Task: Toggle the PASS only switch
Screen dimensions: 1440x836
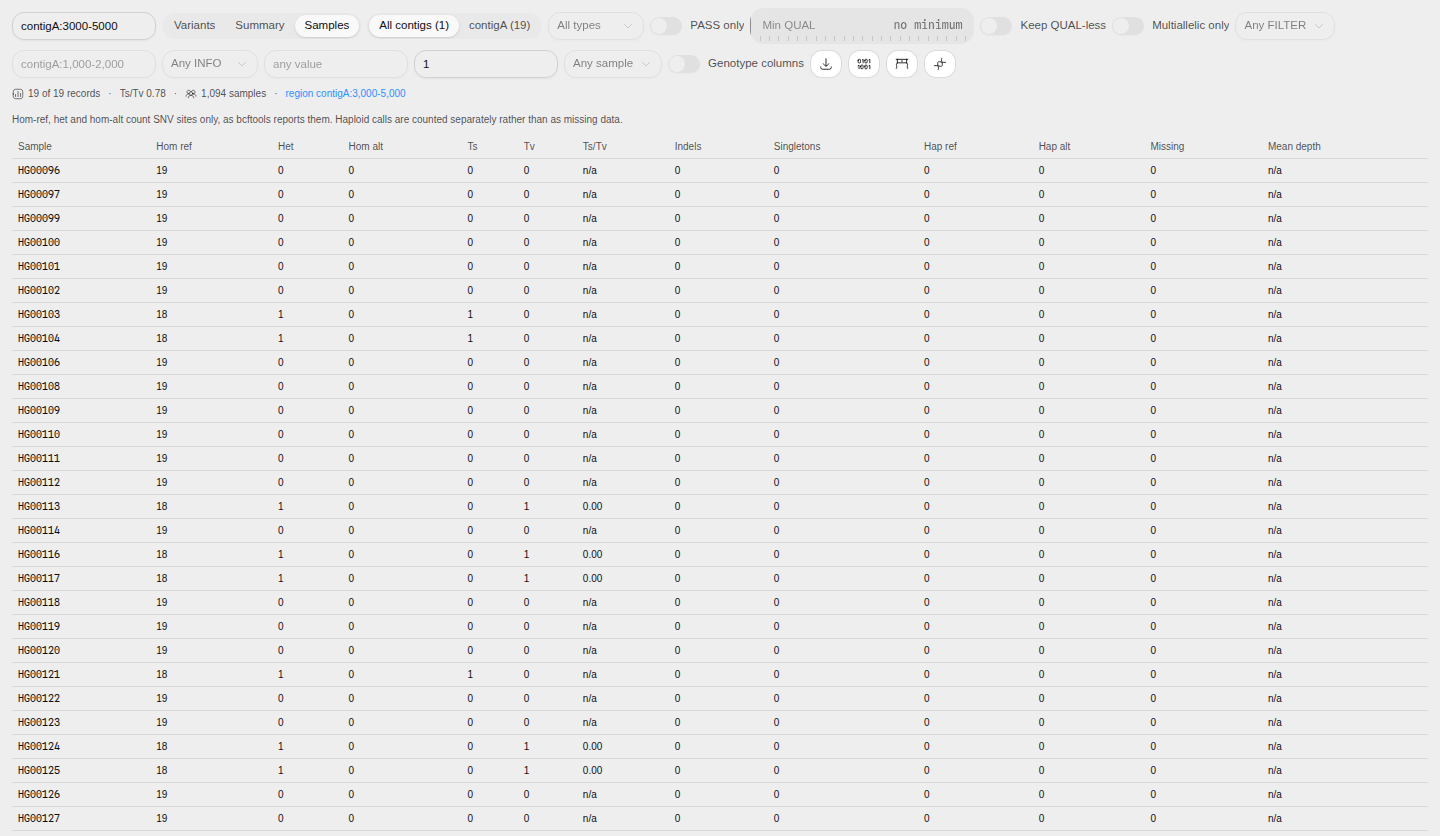Action: point(666,26)
